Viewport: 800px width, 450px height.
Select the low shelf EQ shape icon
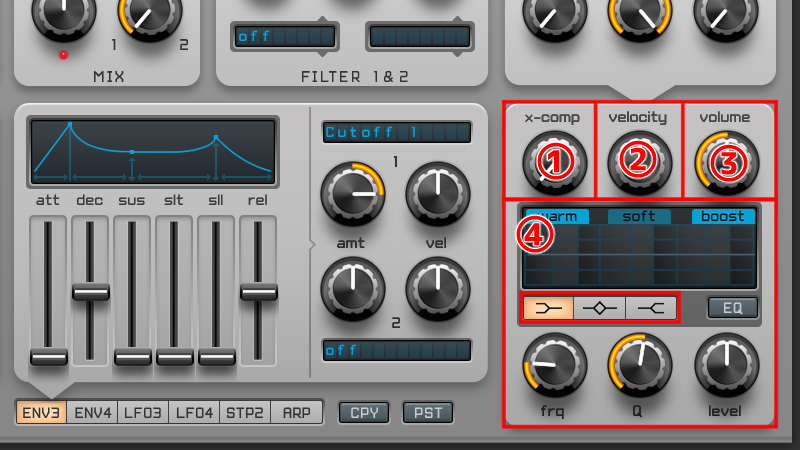click(x=548, y=308)
